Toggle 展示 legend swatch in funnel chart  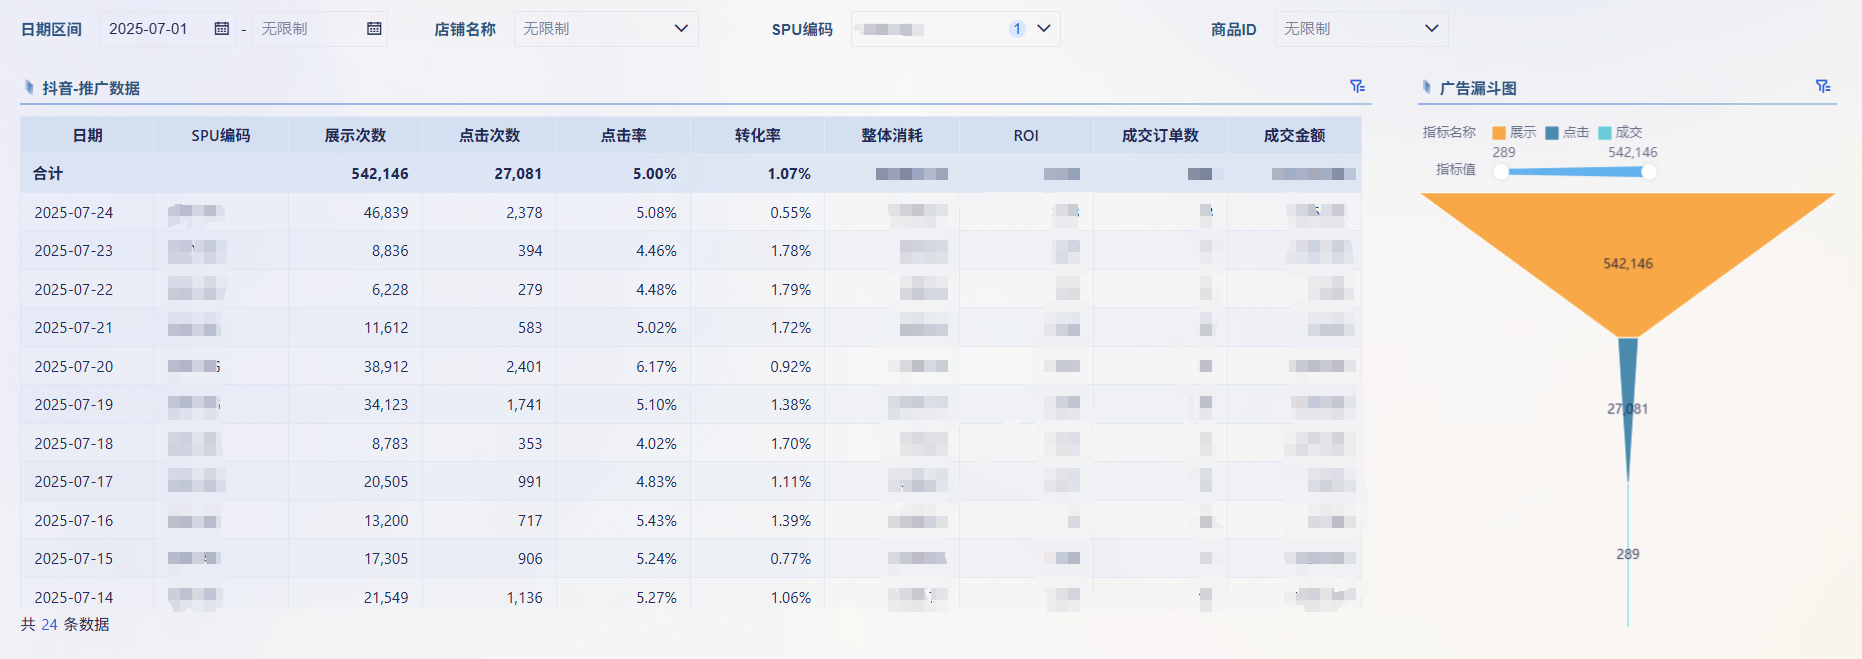[1499, 132]
